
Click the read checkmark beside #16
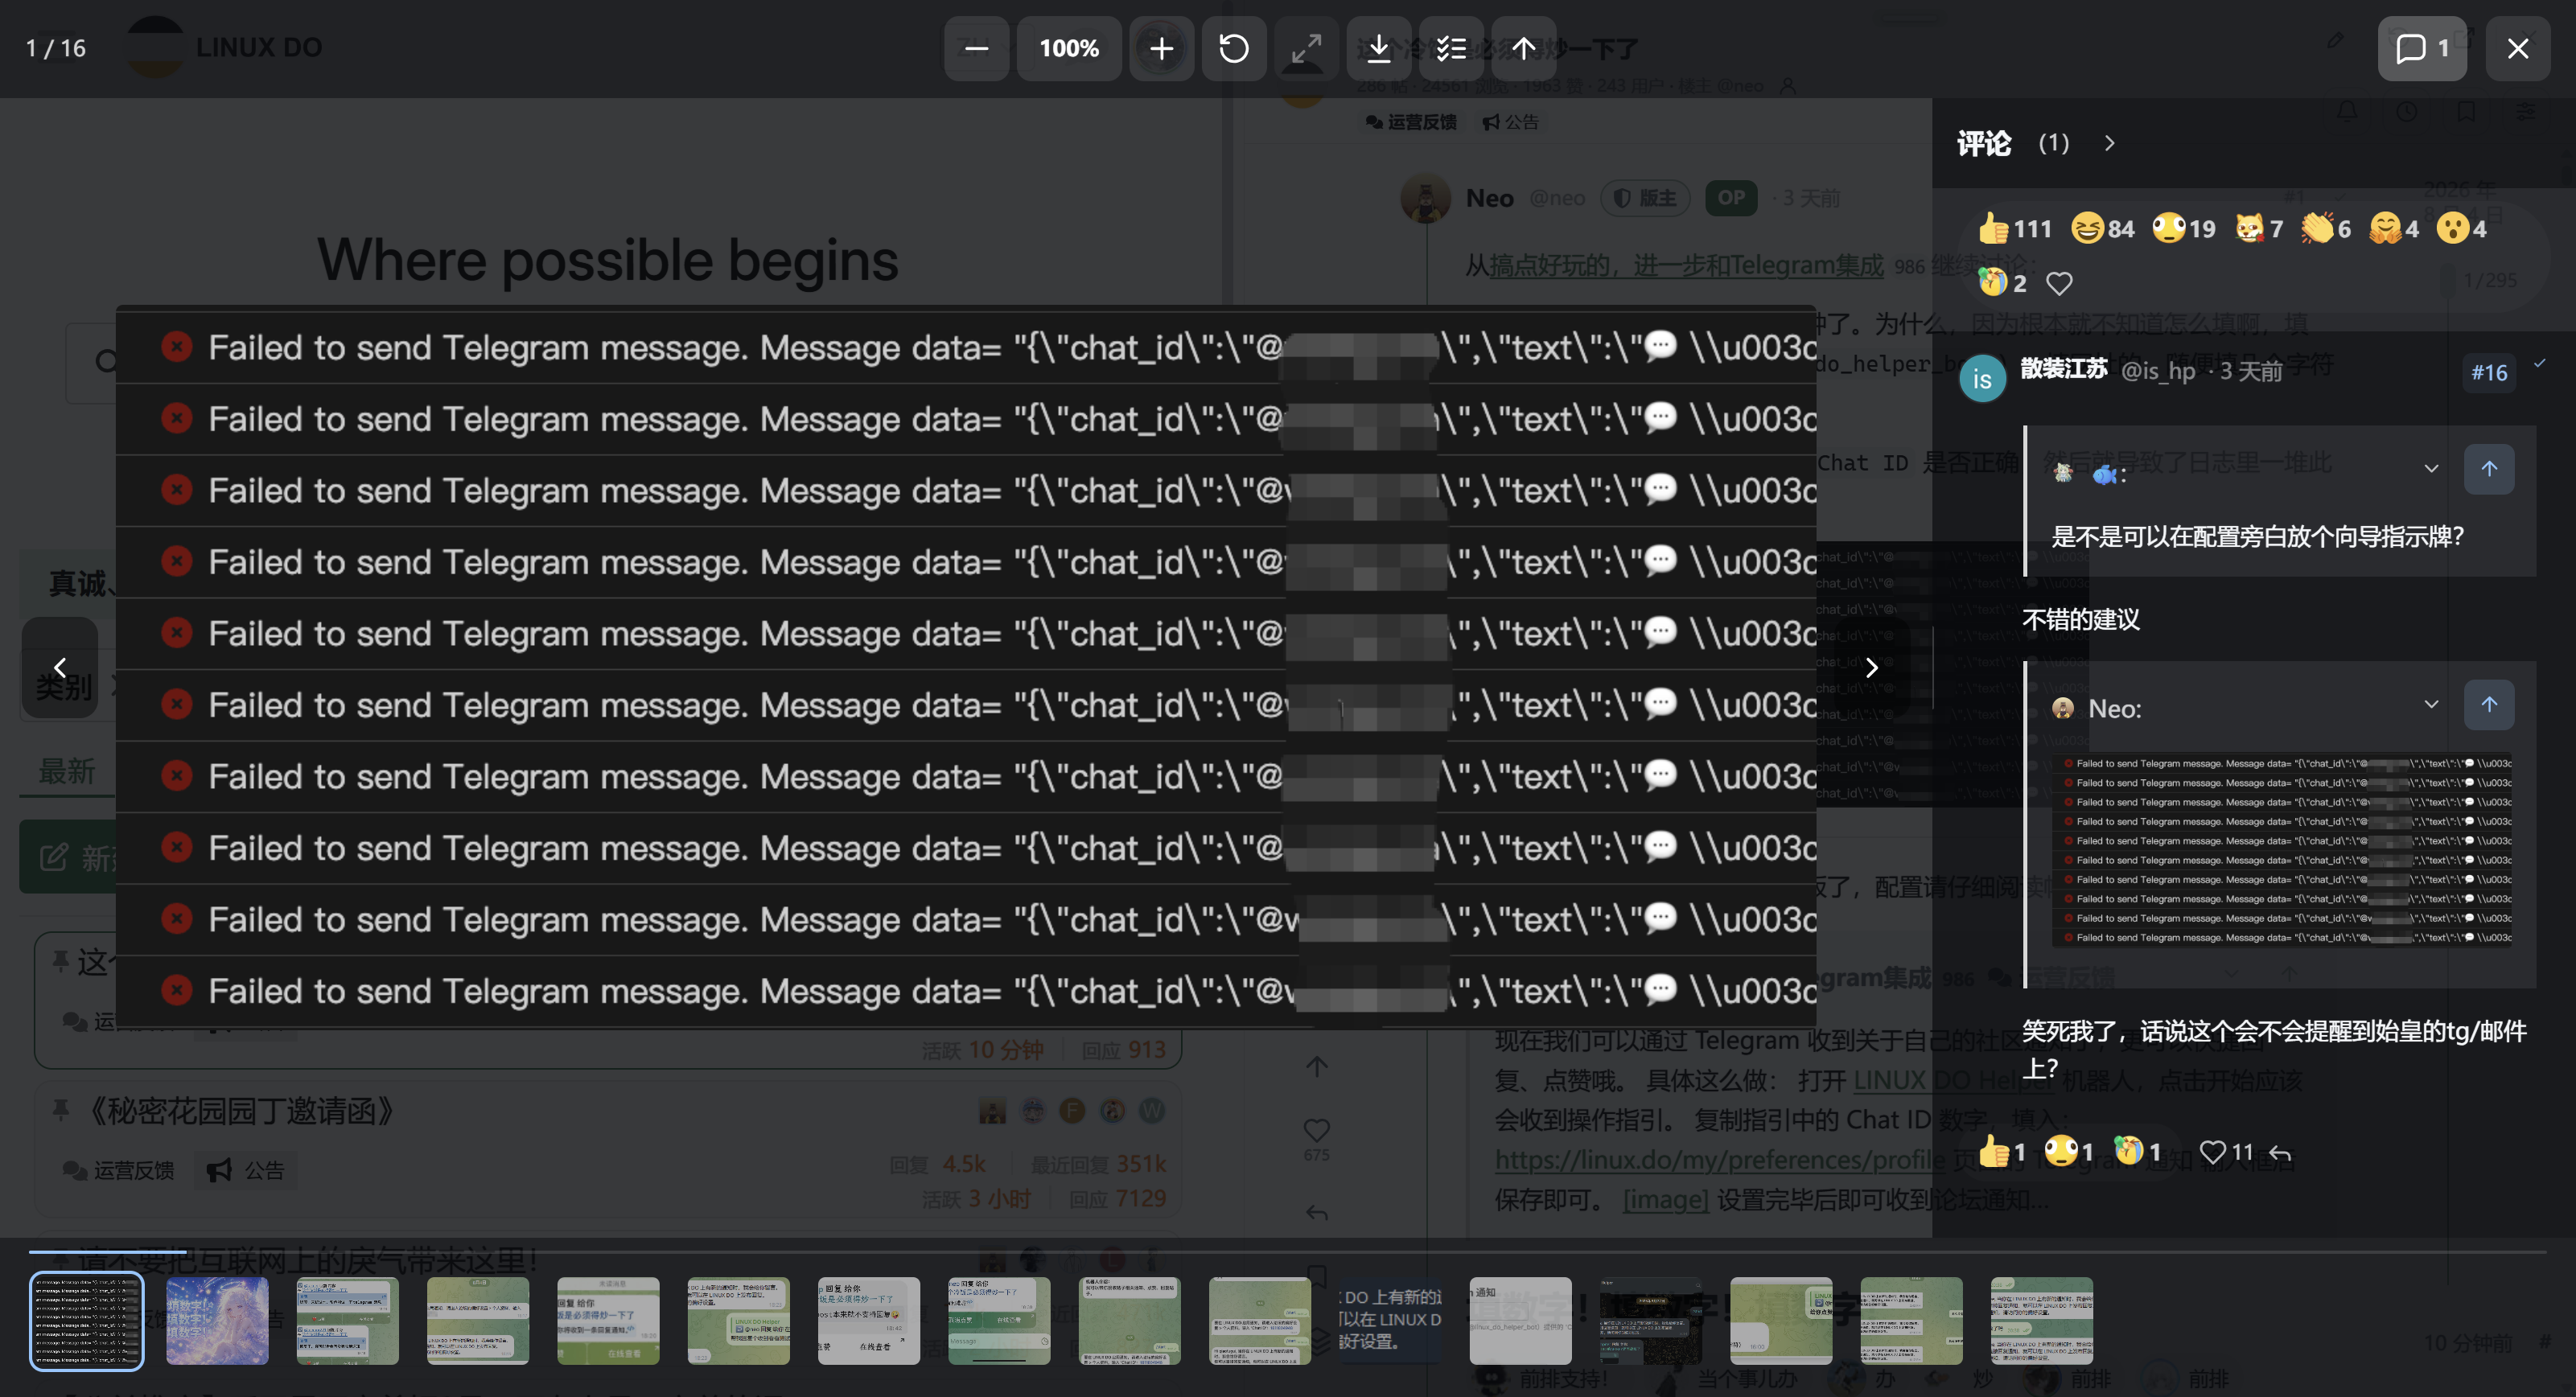tap(2539, 363)
